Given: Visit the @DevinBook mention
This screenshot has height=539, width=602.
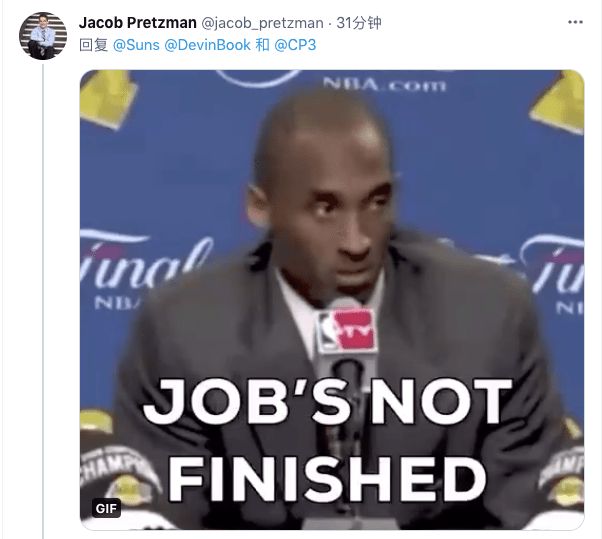Looking at the screenshot, I should pyautogui.click(x=207, y=45).
